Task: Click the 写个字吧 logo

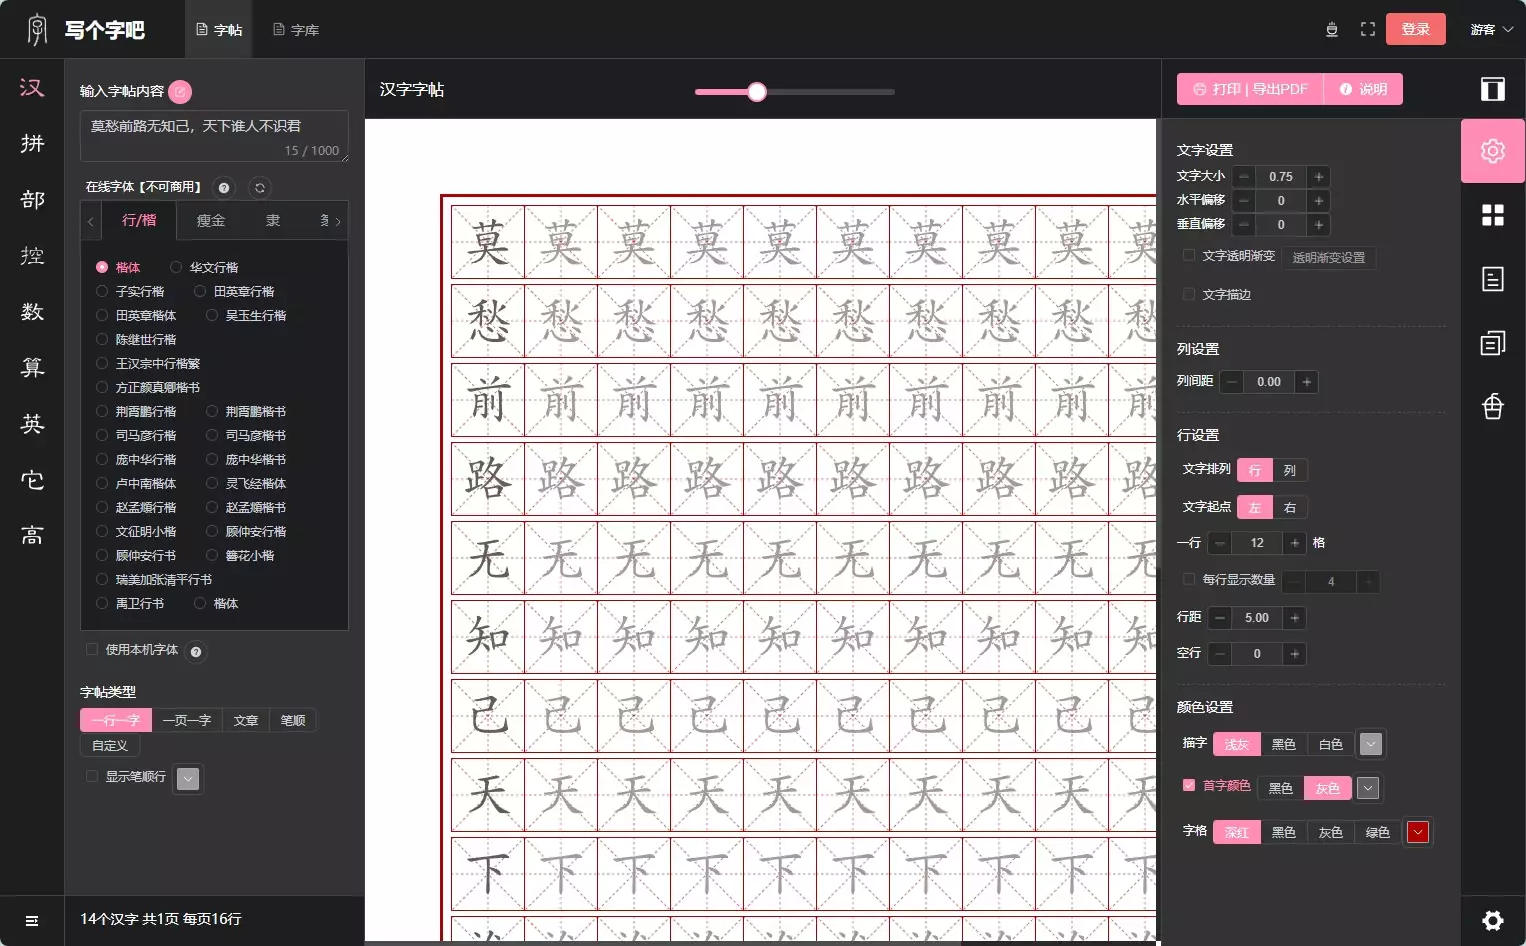Action: coord(86,30)
